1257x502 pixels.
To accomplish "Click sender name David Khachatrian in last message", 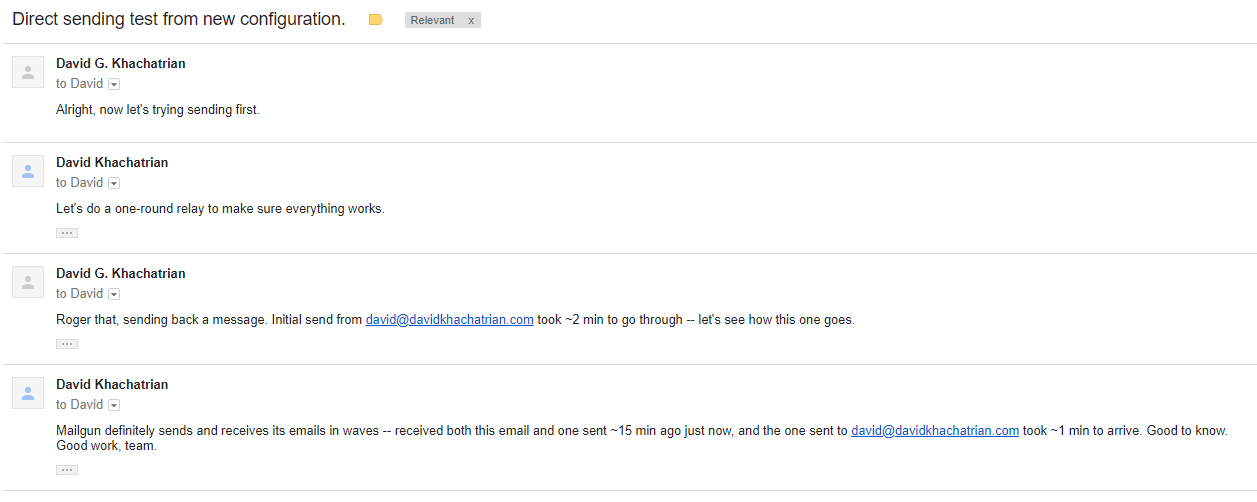I will (x=112, y=384).
